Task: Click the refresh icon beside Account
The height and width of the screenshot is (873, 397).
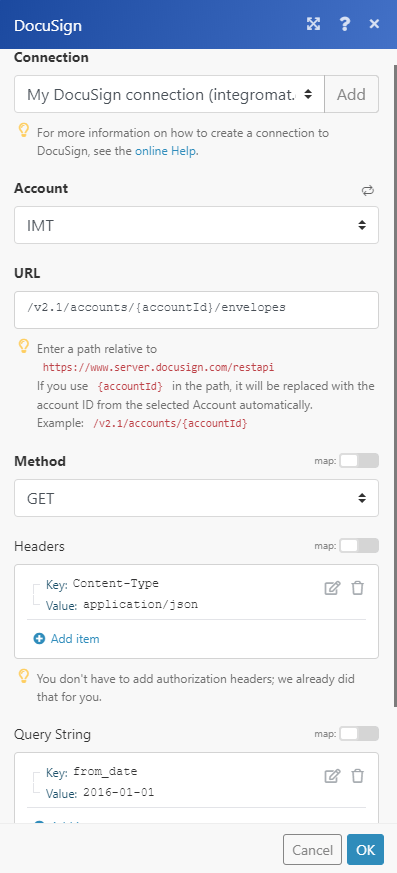Action: coord(367,191)
